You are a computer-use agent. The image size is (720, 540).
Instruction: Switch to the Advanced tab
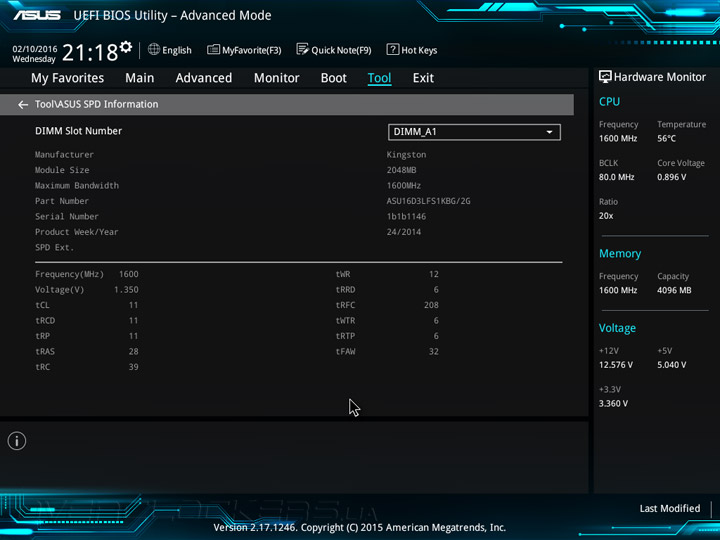(203, 78)
